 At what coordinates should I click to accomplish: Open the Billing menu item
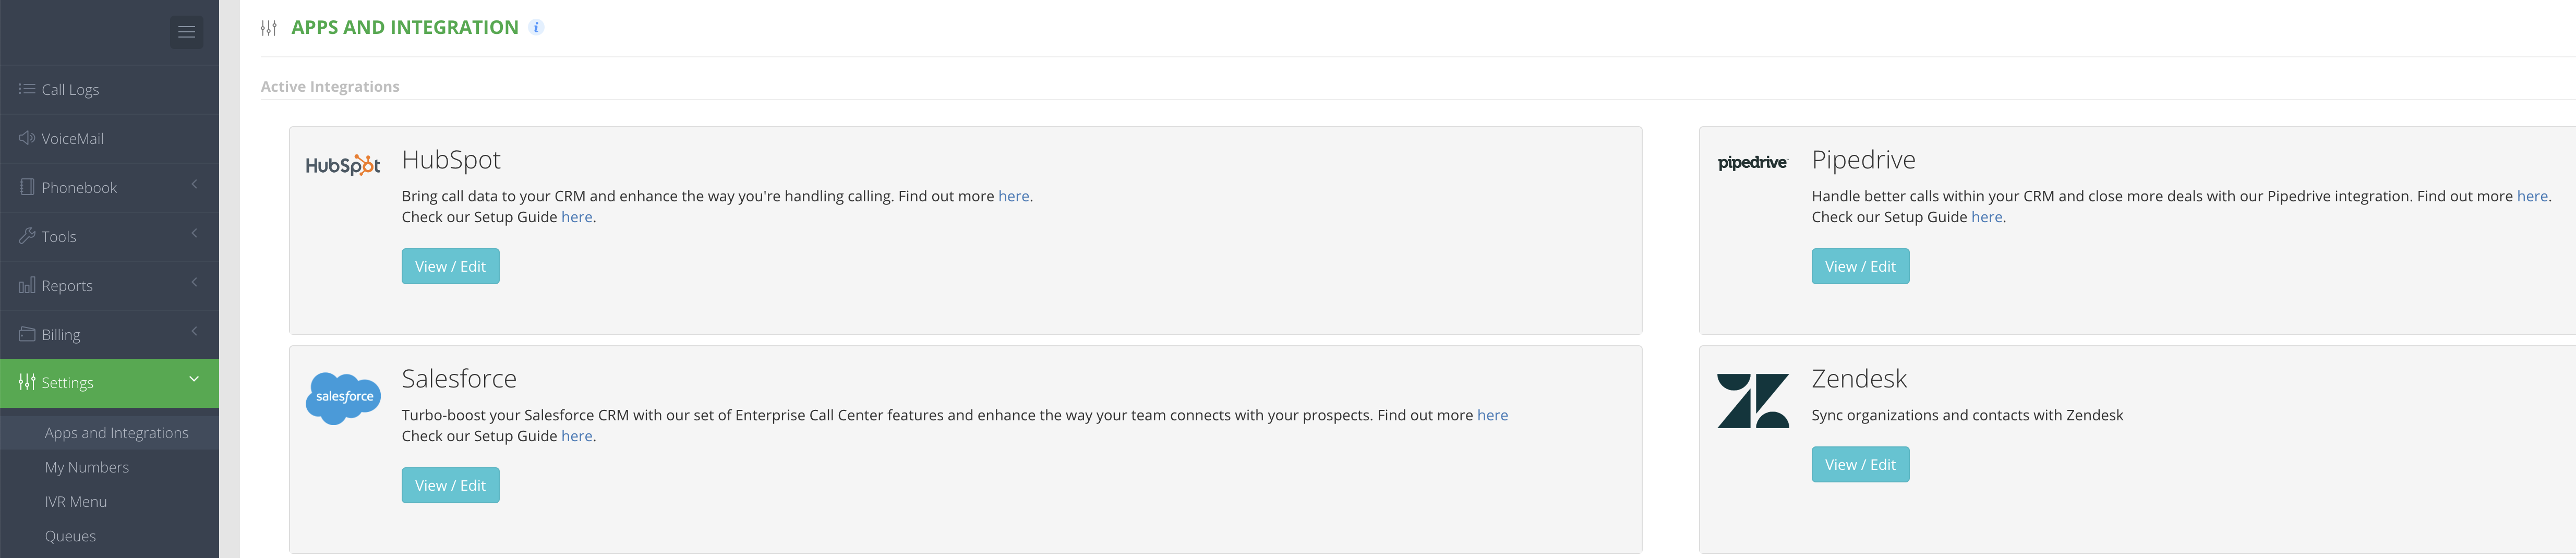point(109,334)
